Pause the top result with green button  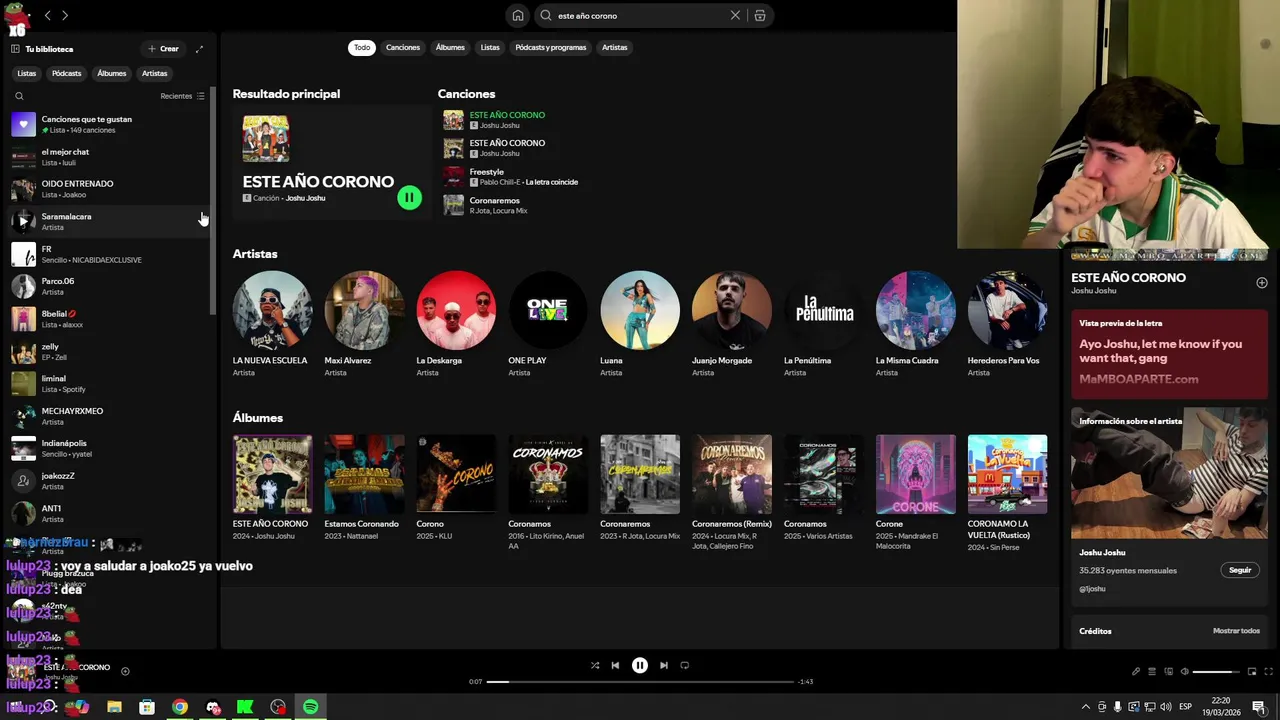click(409, 197)
